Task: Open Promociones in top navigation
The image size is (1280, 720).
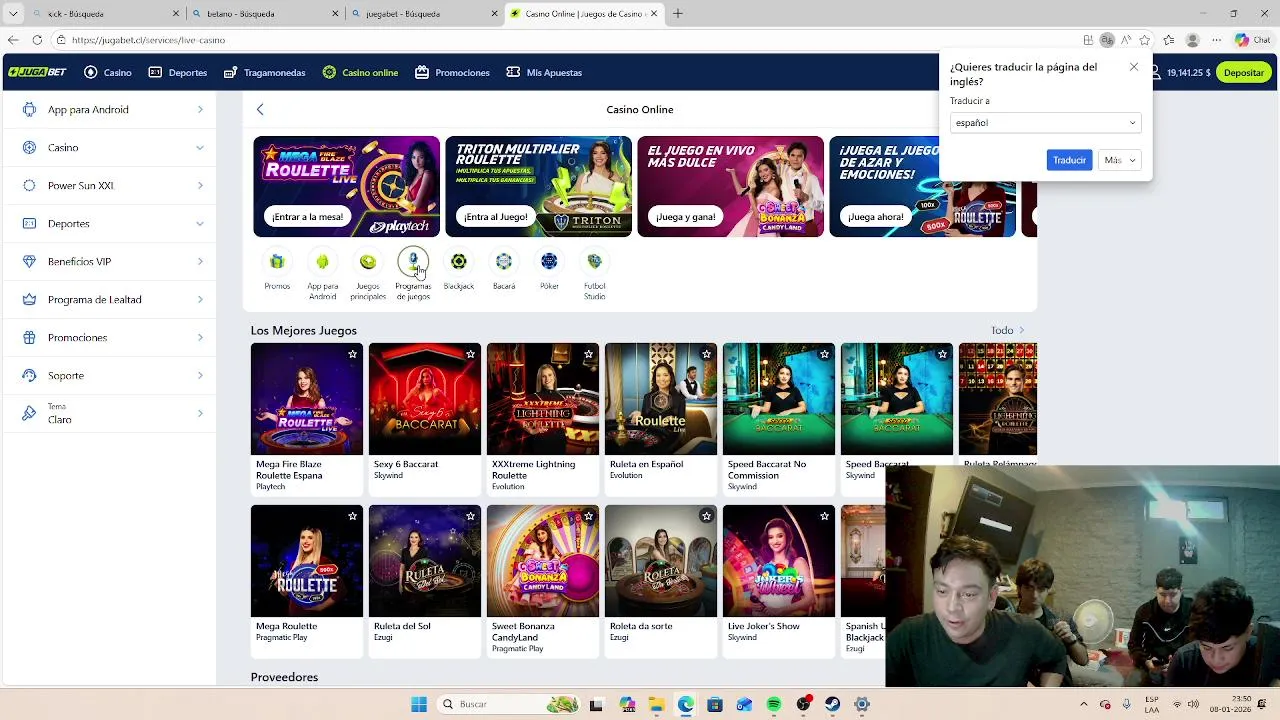Action: pyautogui.click(x=452, y=72)
